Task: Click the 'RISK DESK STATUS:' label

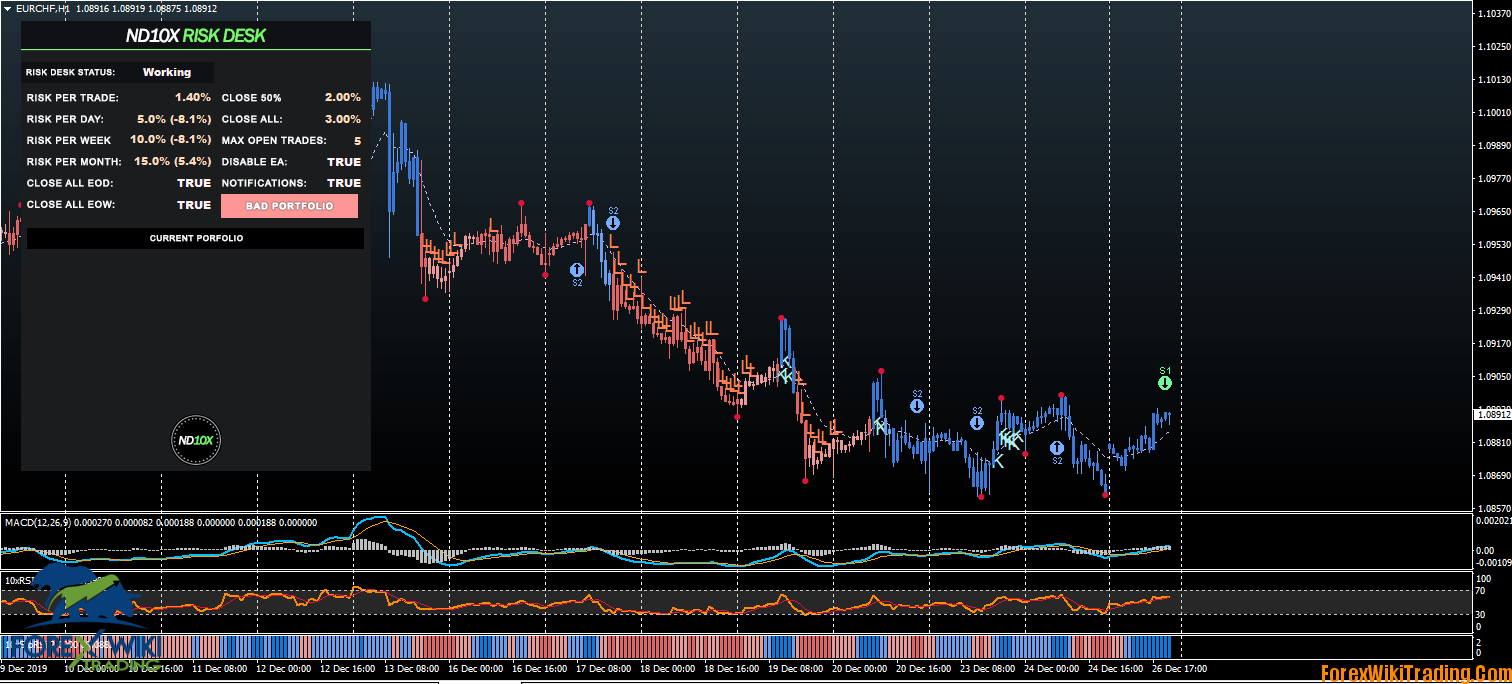Action: tap(71, 72)
